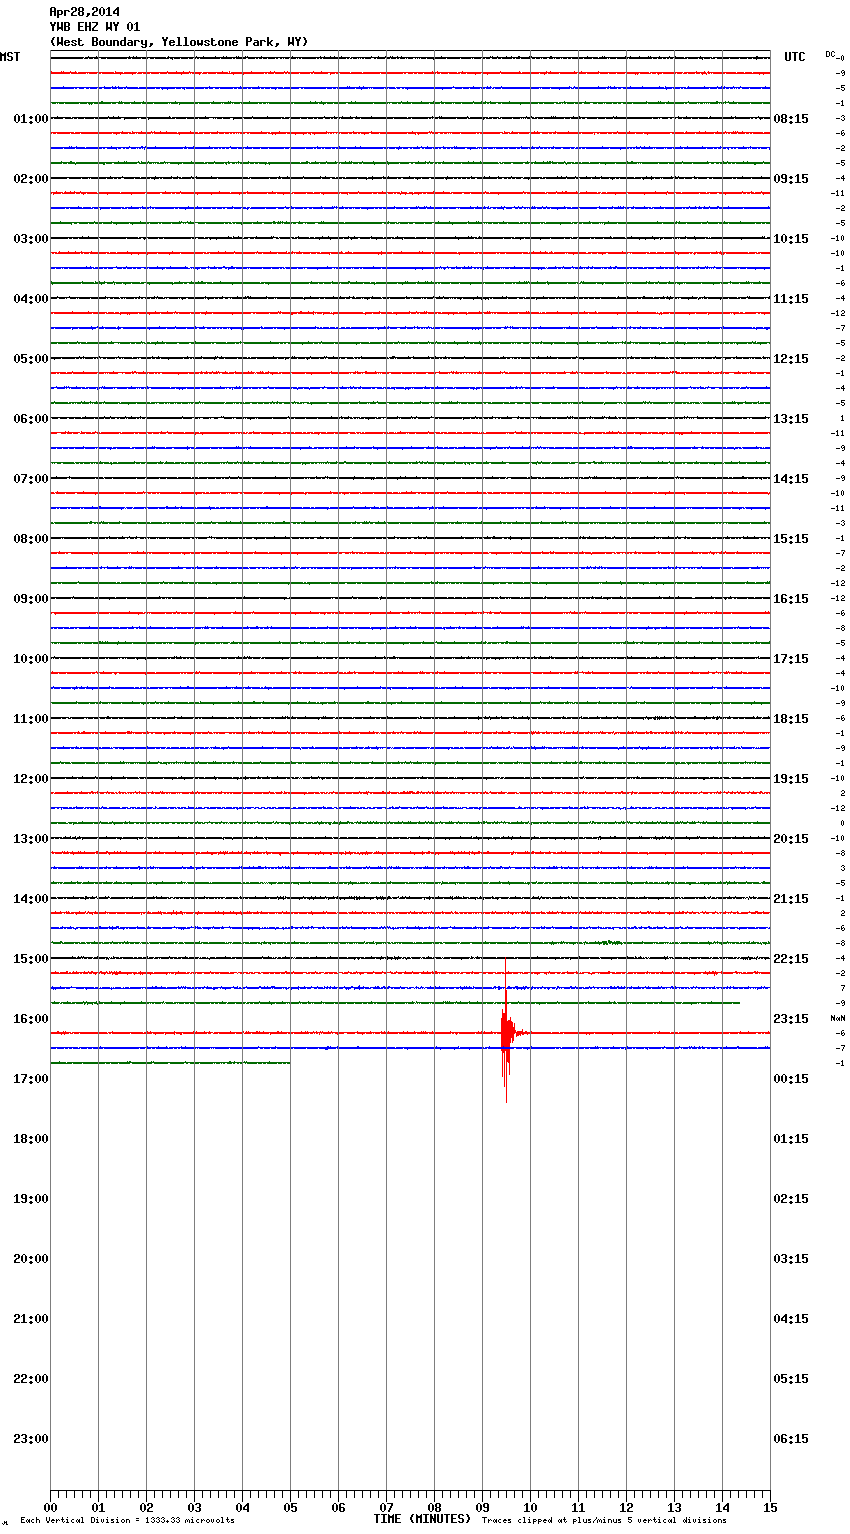Click the MST hour label '18:00'
Viewport: 850px width, 1534px height.
31,1139
